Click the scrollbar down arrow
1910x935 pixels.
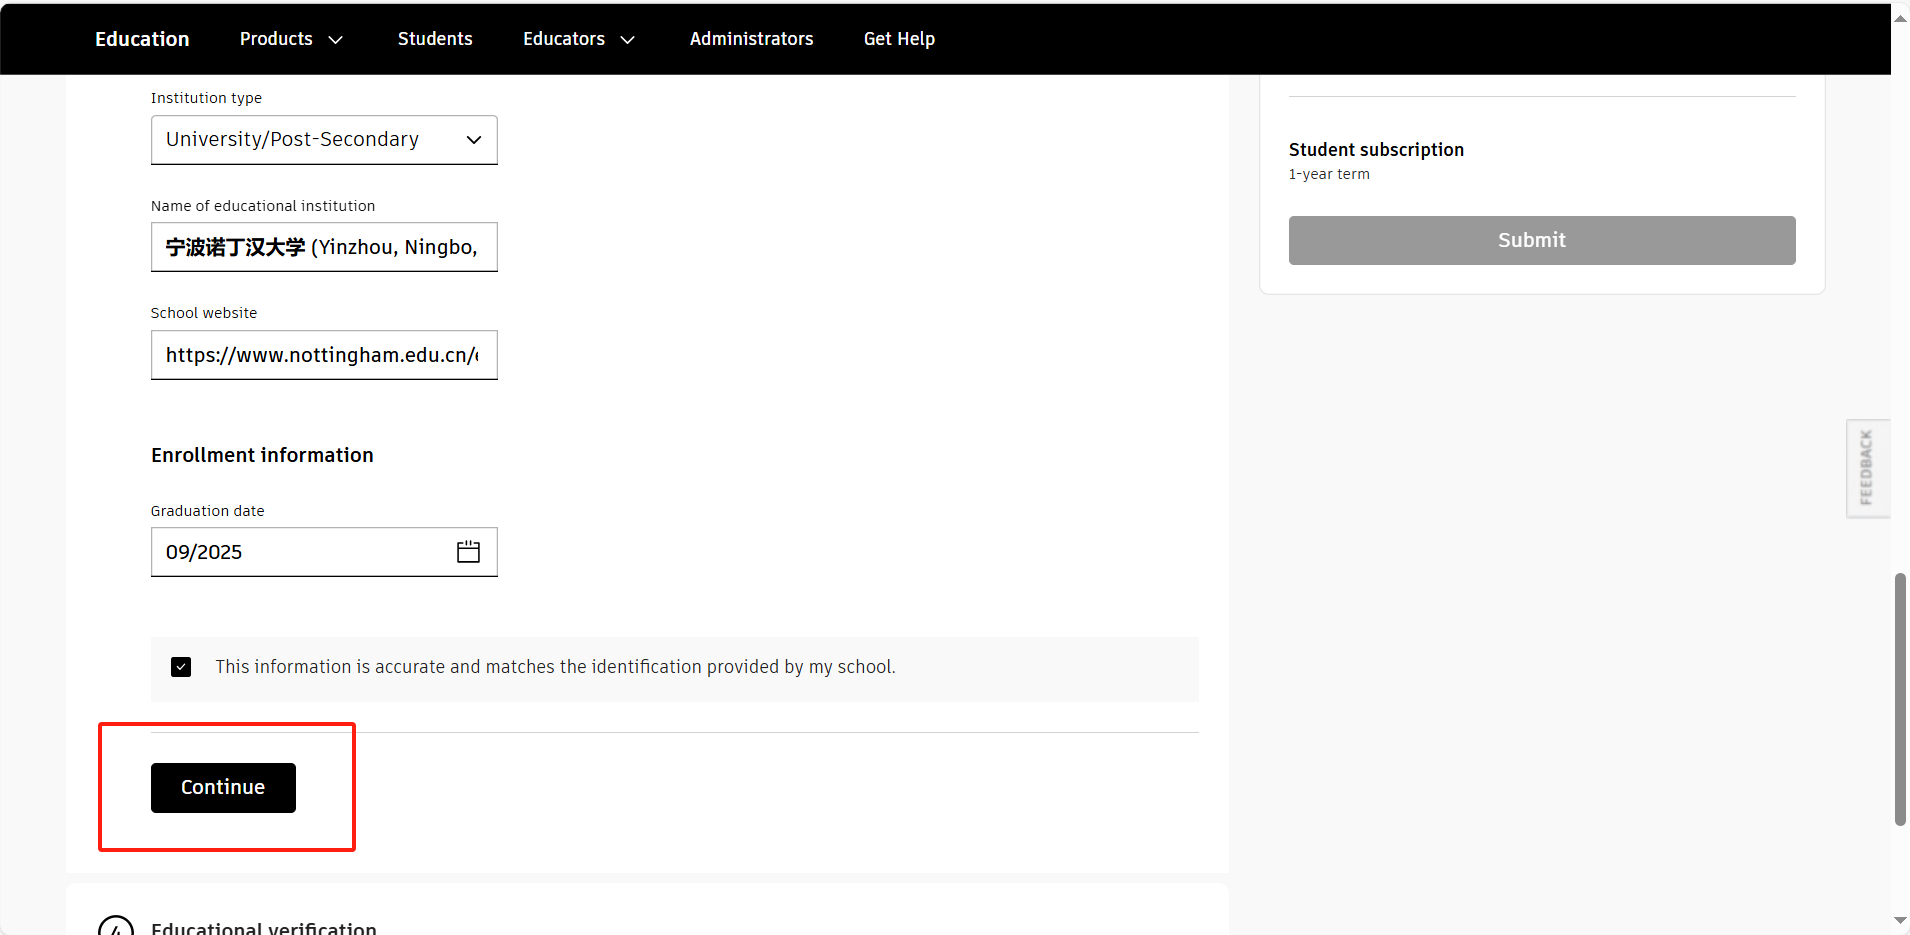[1900, 920]
